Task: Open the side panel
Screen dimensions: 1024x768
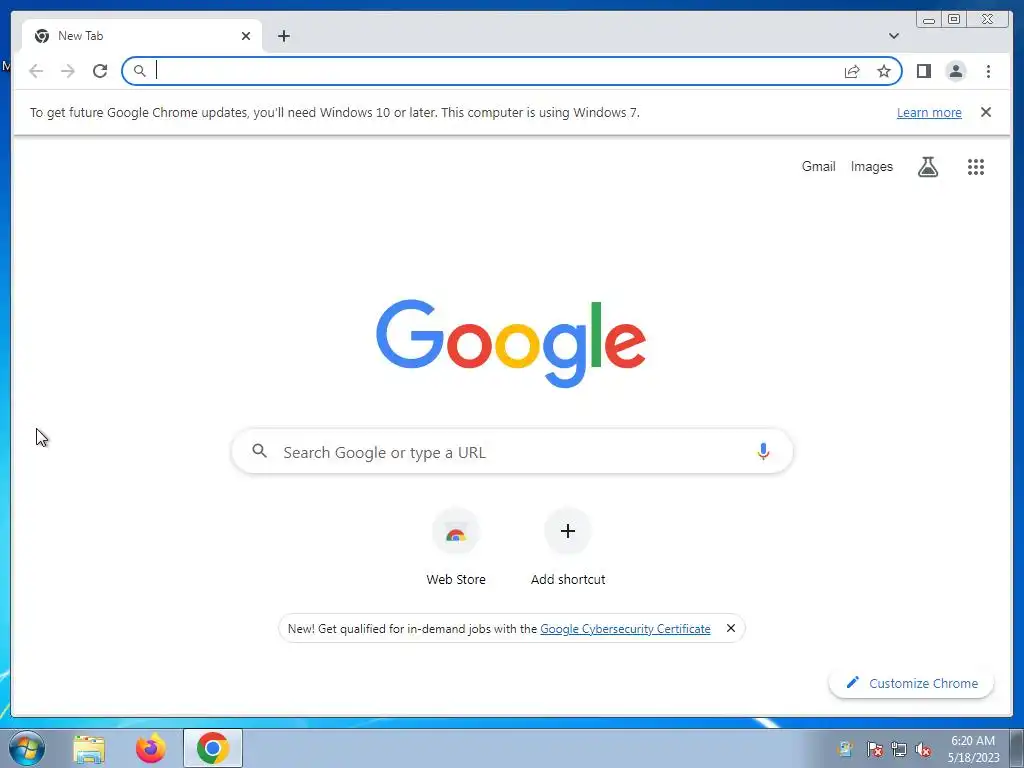Action: 923,71
